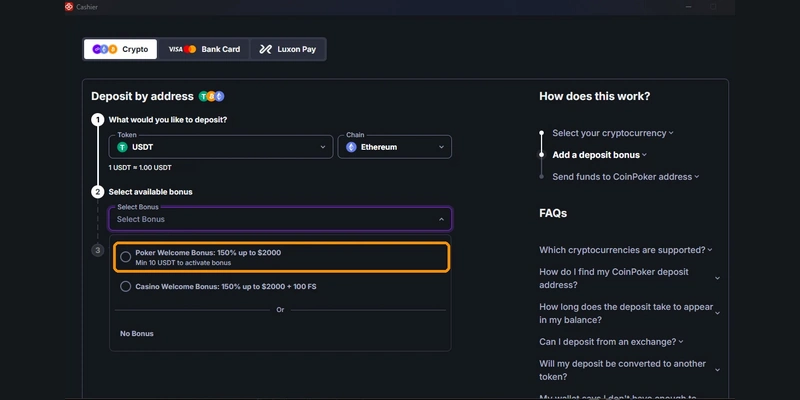Select the Luxon Pay tab
The width and height of the screenshot is (800, 400).
287,49
